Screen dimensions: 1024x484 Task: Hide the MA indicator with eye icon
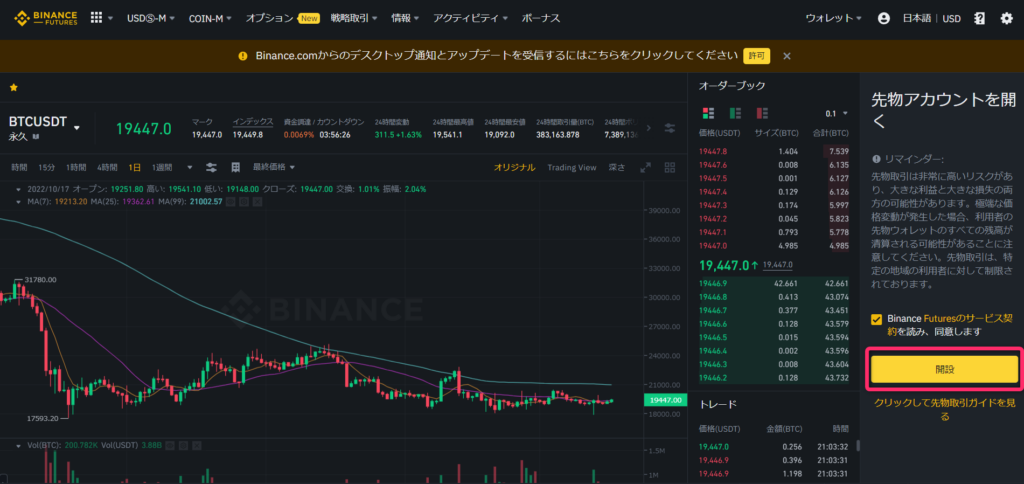pos(231,201)
